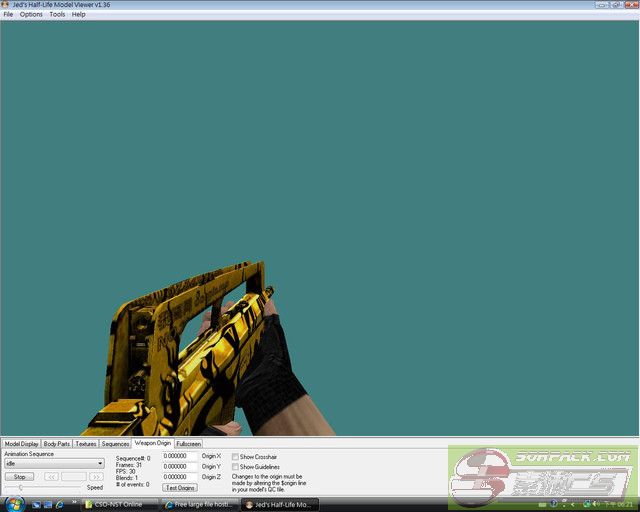Click the animation Speed slider handle
Screen dimensions: 640x512
(x=21, y=488)
